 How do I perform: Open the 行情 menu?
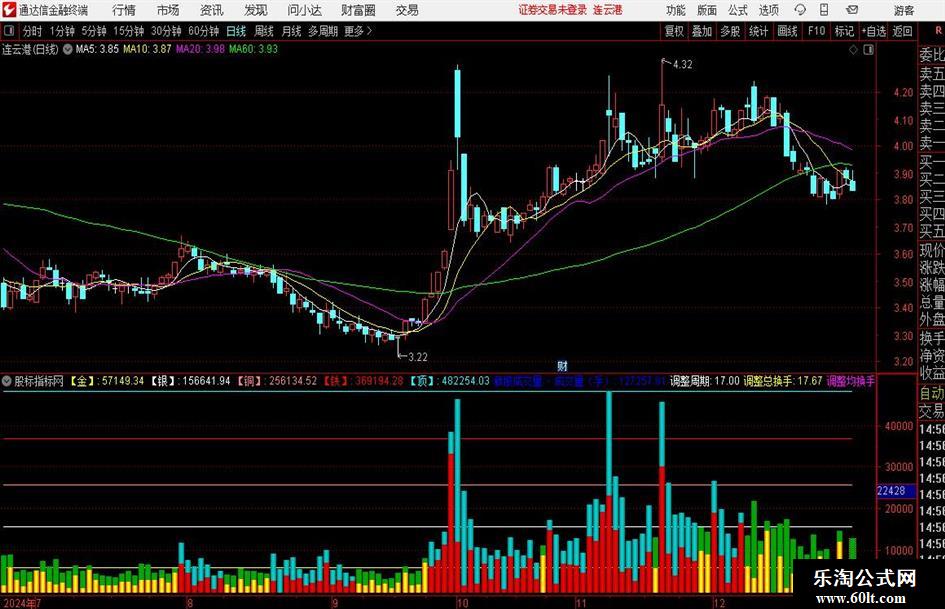124,10
